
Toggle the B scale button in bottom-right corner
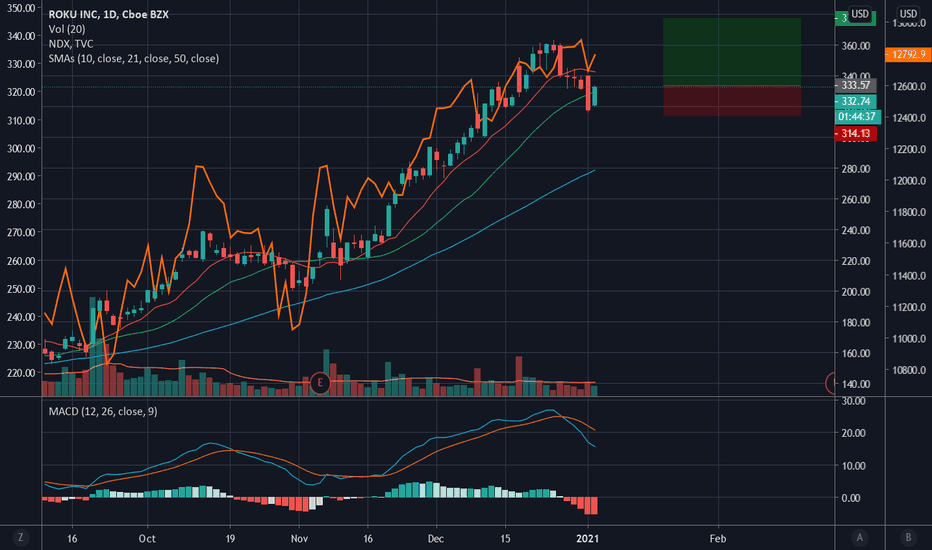(x=908, y=538)
